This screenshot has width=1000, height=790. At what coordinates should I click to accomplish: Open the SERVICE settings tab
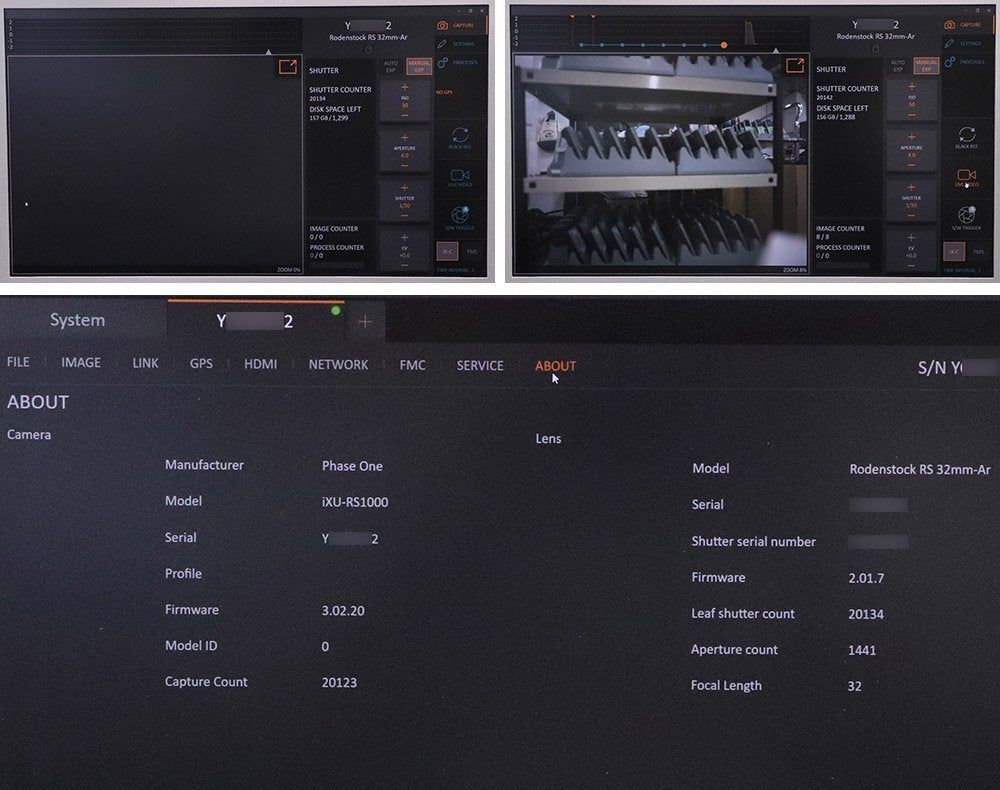pyautogui.click(x=480, y=366)
